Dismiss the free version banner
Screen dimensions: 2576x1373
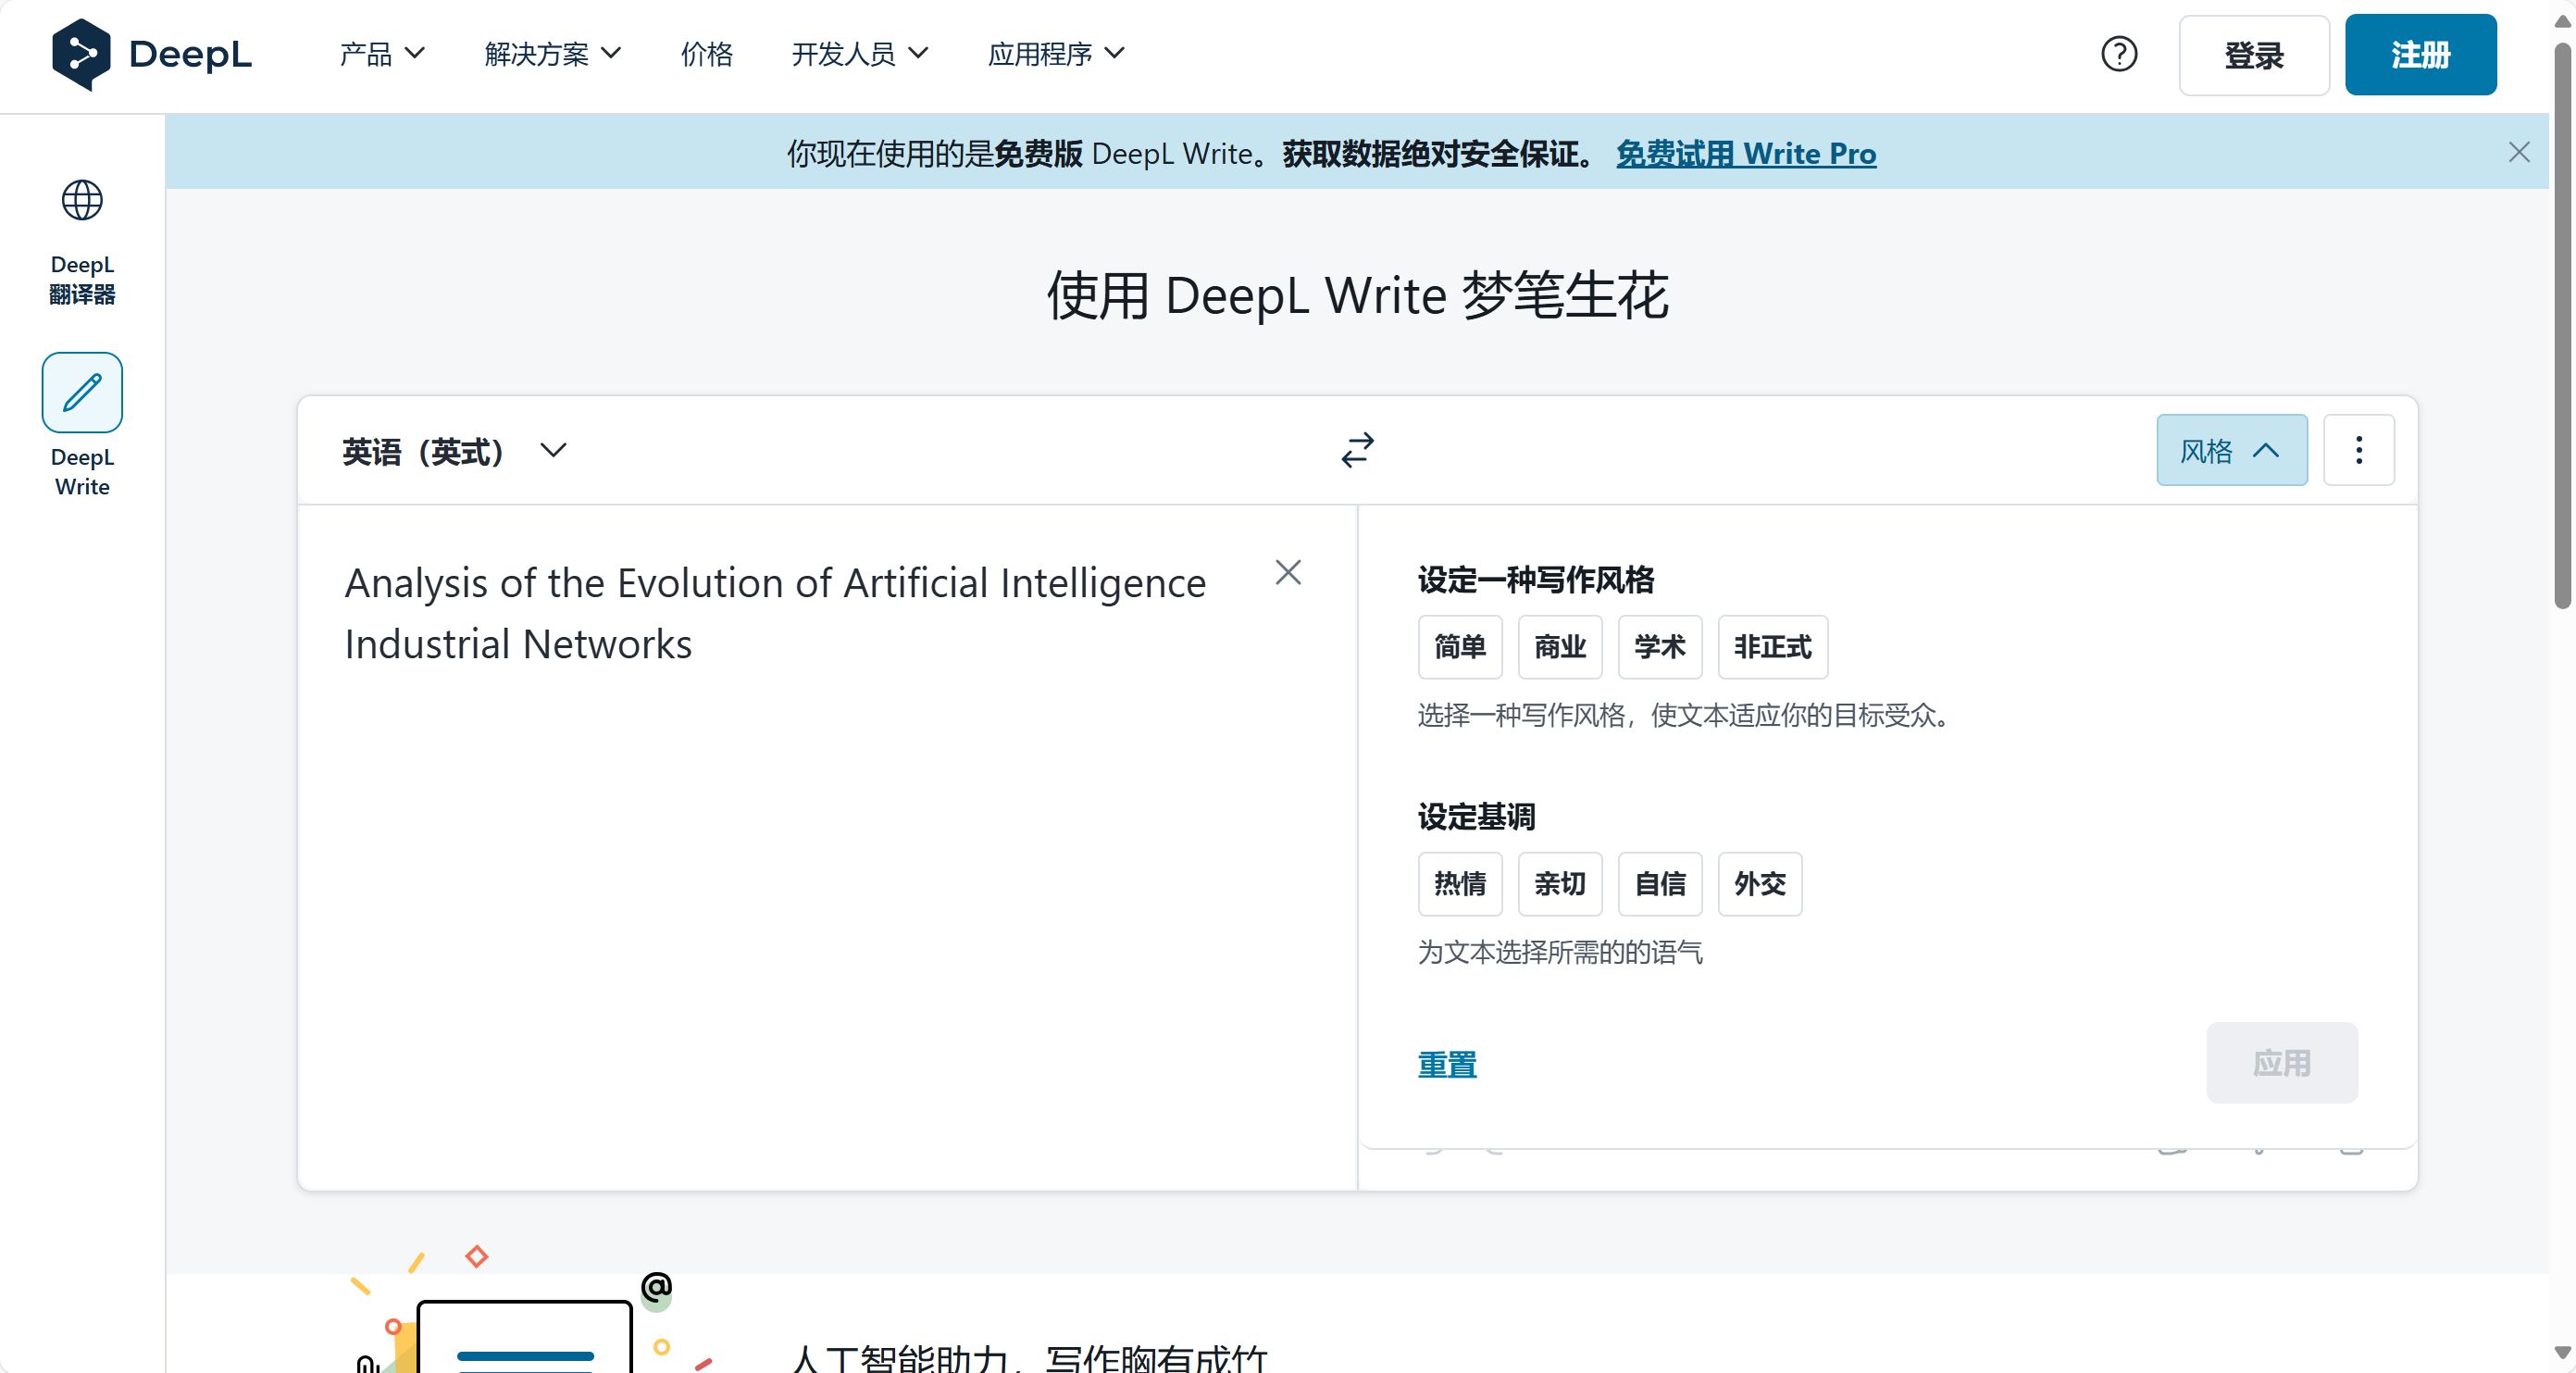2518,152
